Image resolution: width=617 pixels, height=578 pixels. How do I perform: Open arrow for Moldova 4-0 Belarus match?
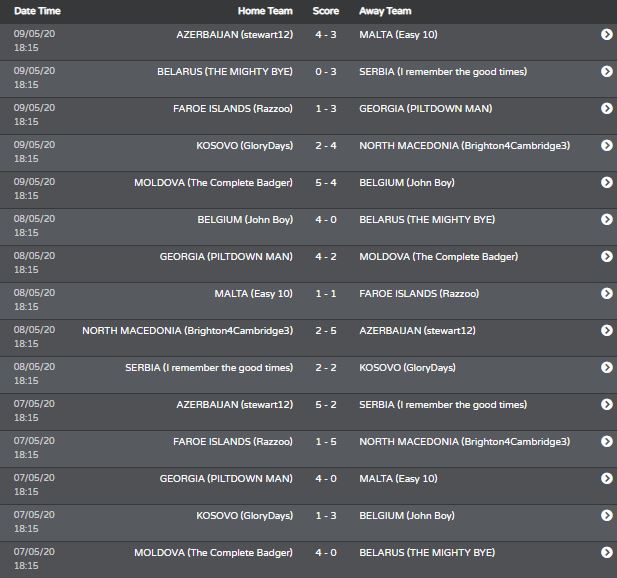click(606, 552)
